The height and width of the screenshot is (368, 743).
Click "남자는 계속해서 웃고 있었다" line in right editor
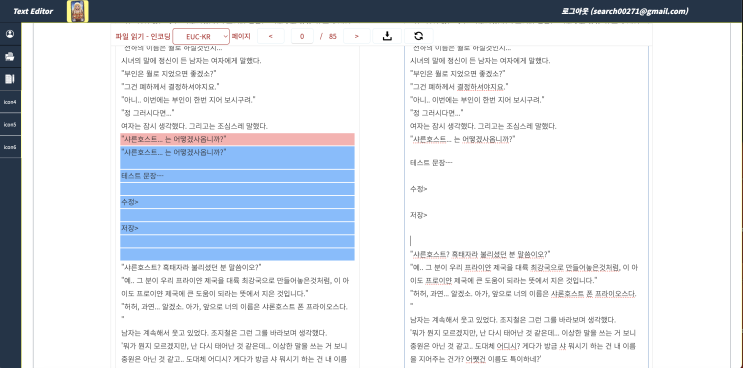pos(513,320)
